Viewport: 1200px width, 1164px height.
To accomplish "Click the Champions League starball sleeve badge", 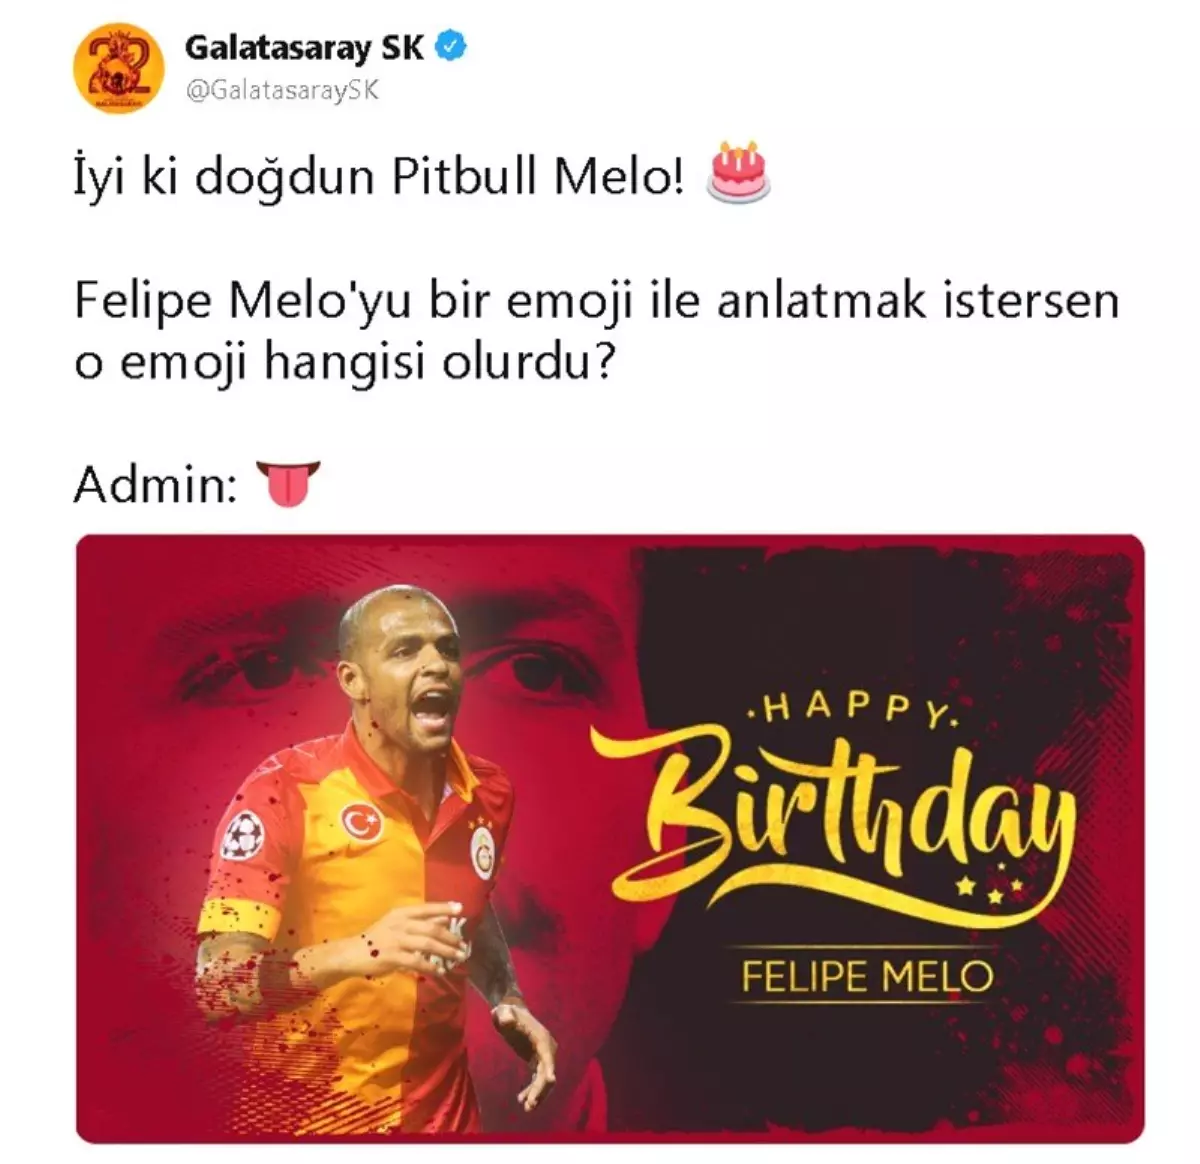I will [243, 833].
